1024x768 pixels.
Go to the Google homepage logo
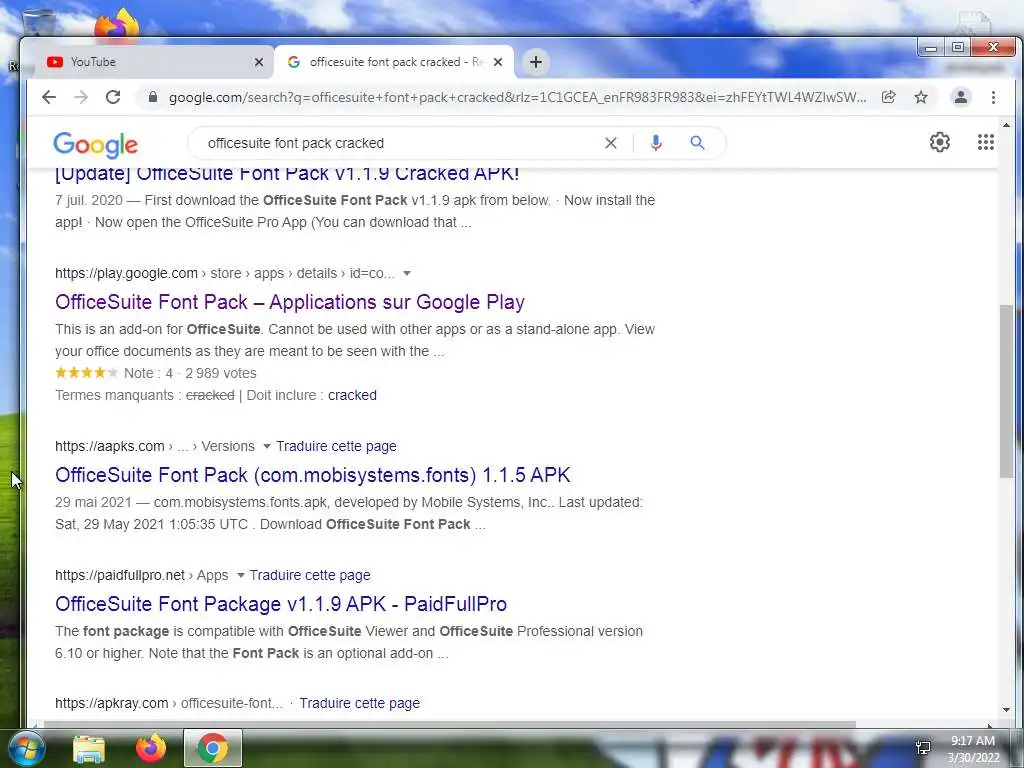click(95, 145)
